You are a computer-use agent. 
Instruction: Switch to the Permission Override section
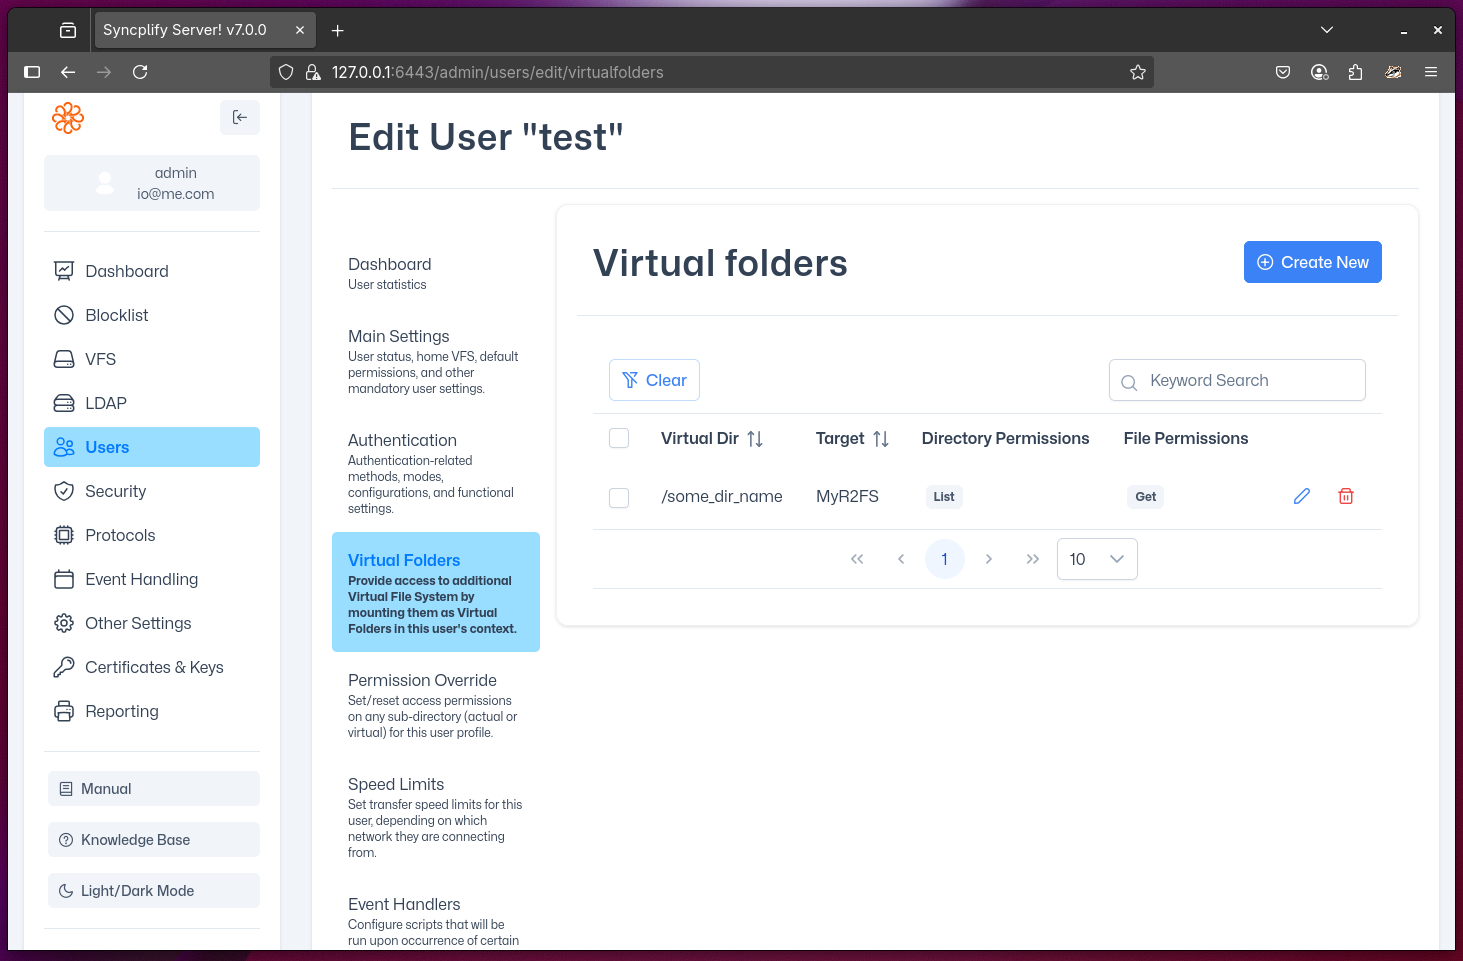[x=422, y=680]
